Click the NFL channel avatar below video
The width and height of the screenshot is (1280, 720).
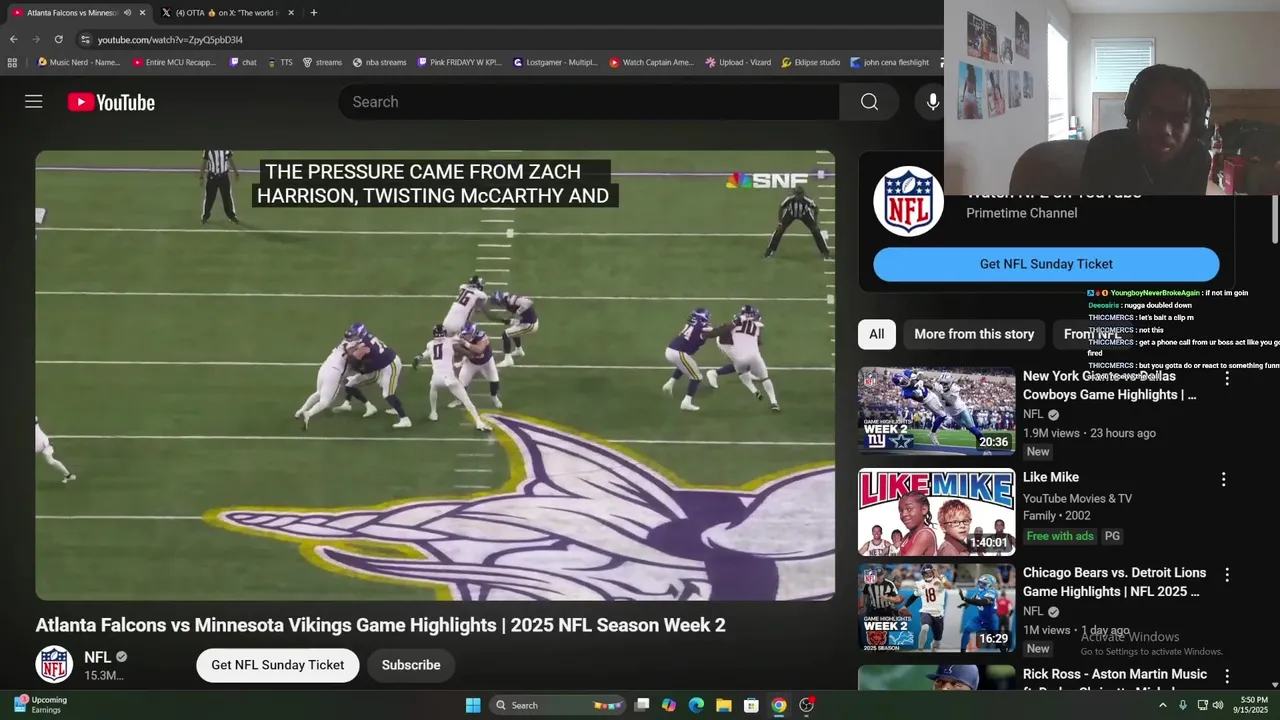(x=54, y=665)
